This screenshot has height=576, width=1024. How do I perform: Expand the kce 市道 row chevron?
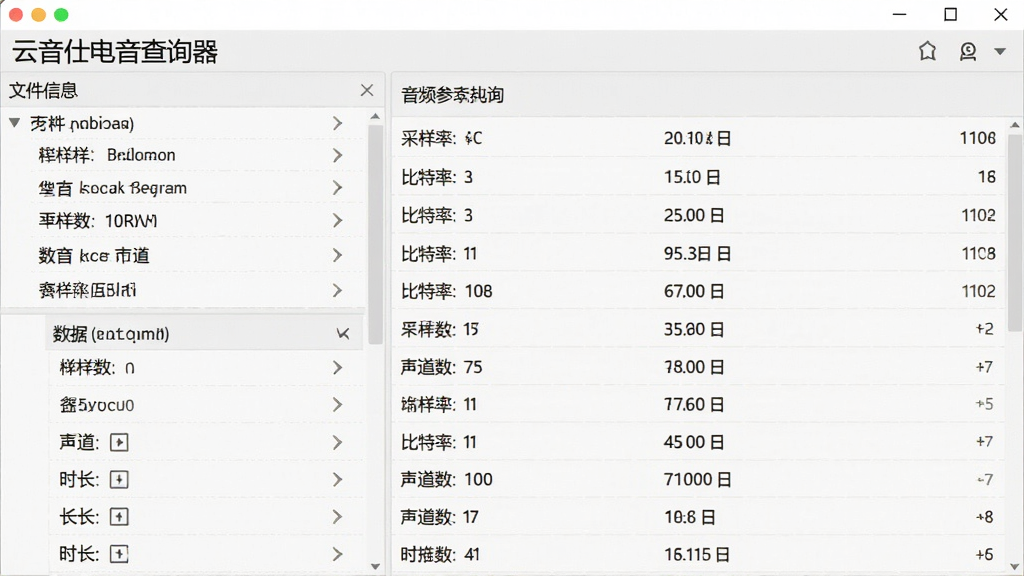pyautogui.click(x=337, y=255)
